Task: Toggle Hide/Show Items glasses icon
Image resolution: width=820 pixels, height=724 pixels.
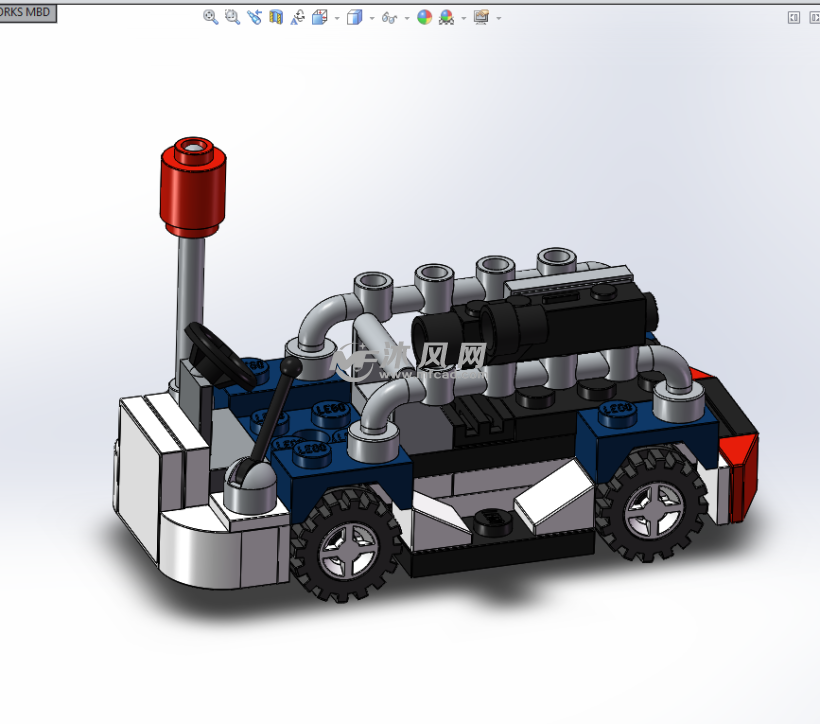Action: 390,17
